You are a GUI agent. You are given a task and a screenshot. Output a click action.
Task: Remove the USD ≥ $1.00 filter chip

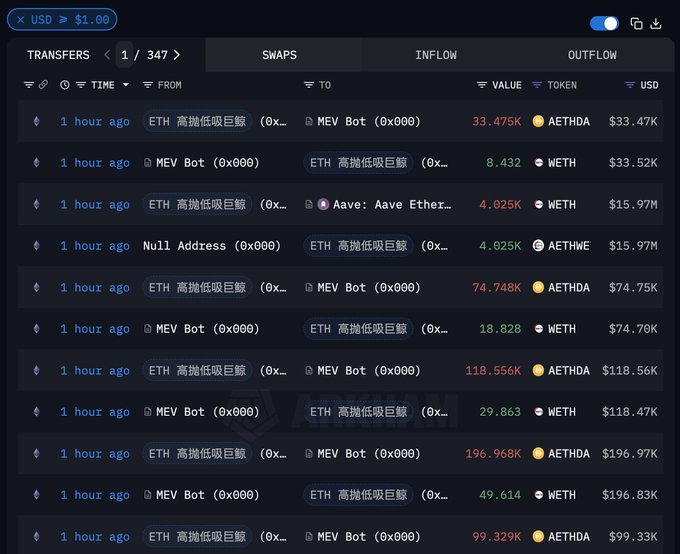(20, 20)
